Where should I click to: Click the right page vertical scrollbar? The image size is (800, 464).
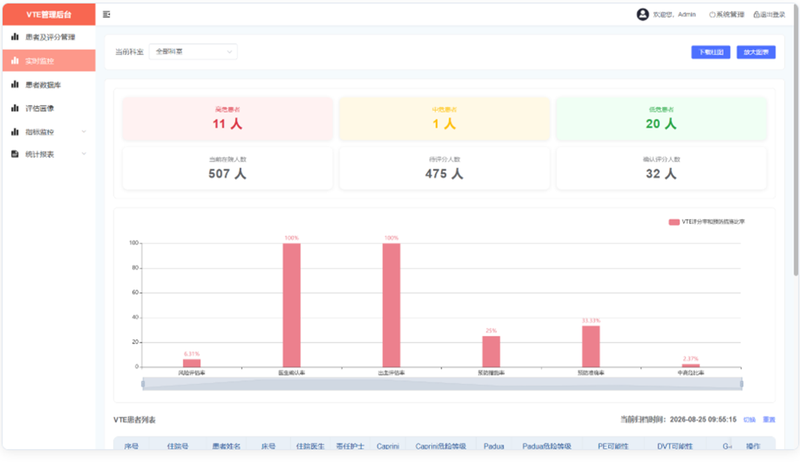click(796, 140)
